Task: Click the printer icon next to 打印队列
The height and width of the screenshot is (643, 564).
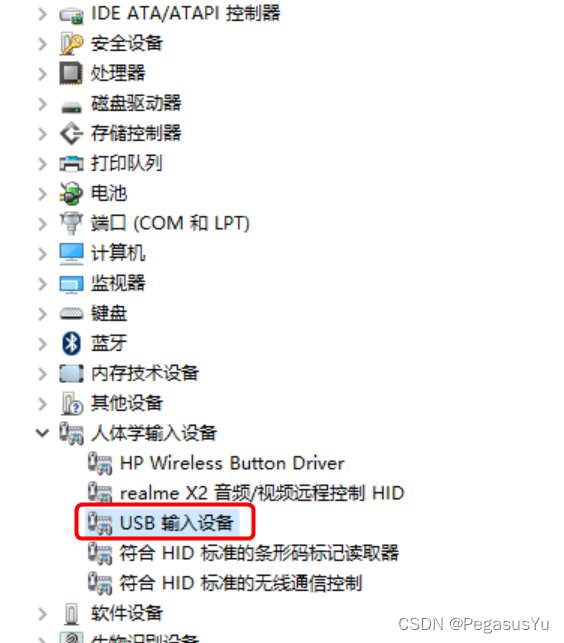Action: 71,163
